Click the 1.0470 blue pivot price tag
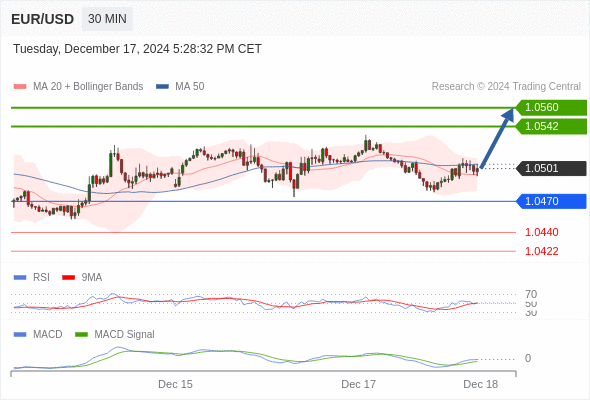Viewport: 590px width, 400px height. (x=551, y=201)
